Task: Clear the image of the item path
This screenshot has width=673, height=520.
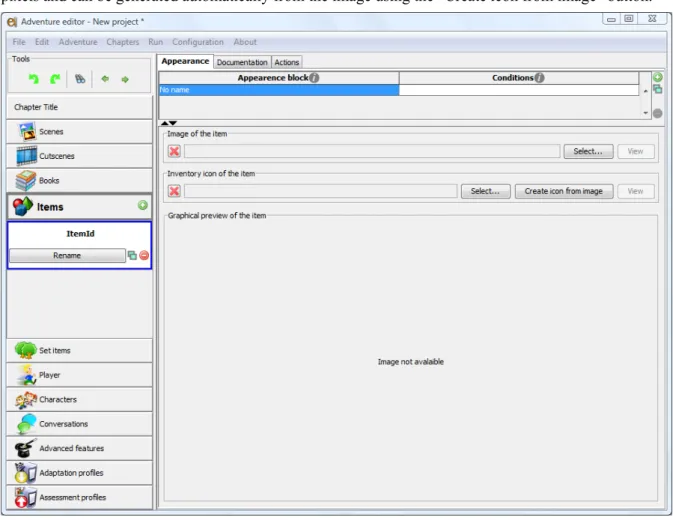Action: pos(174,151)
